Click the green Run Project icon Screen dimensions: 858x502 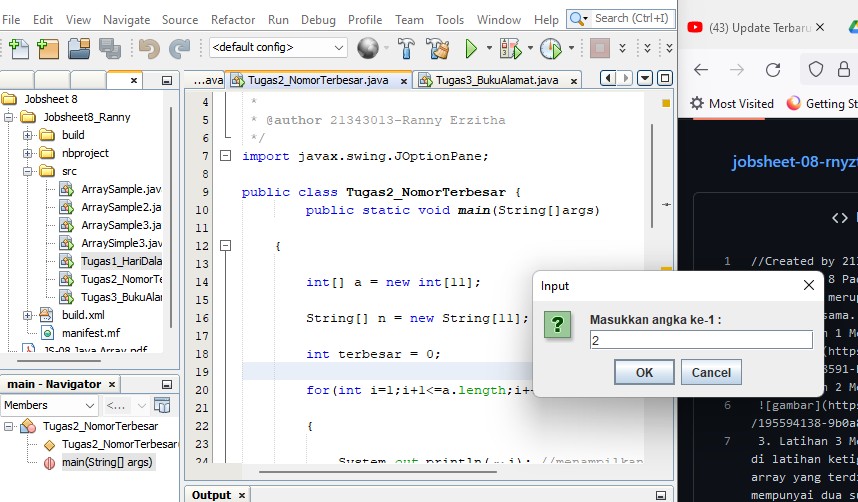point(471,48)
